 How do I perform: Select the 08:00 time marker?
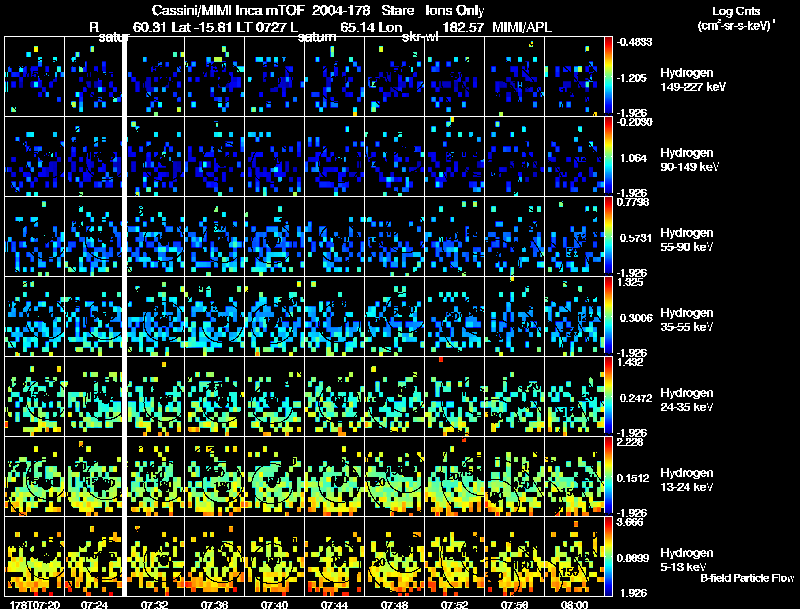pos(574,605)
